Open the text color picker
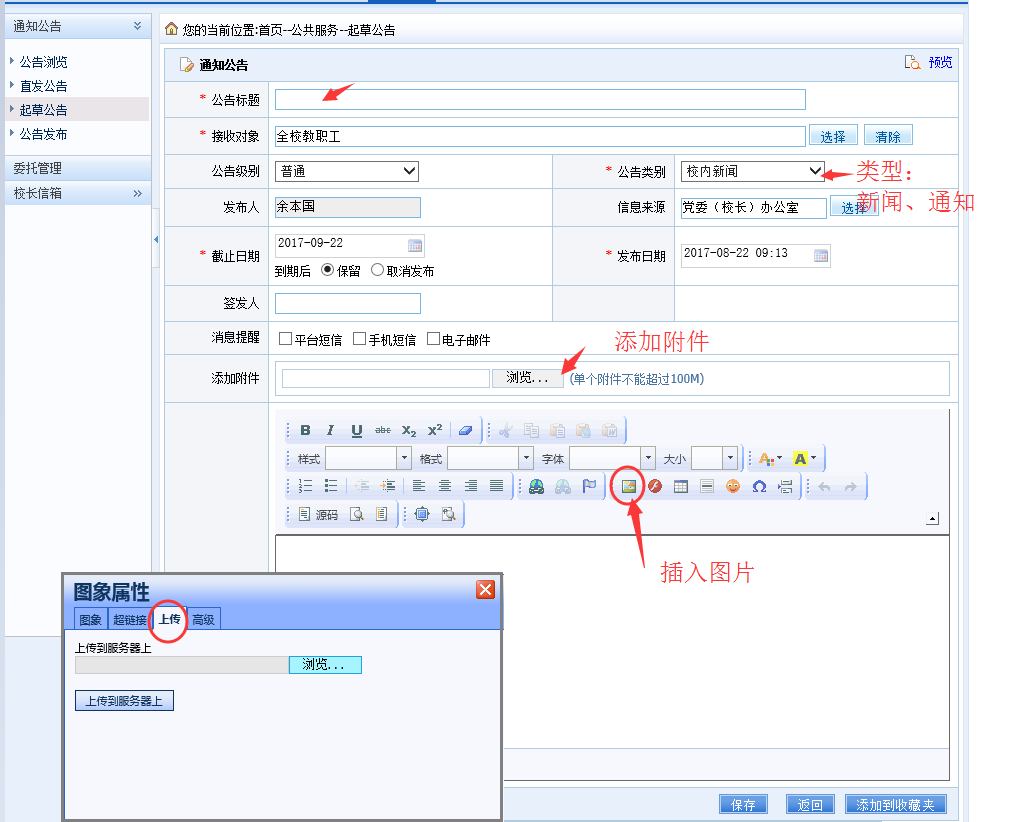The width and height of the screenshot is (1030, 822). 771,458
